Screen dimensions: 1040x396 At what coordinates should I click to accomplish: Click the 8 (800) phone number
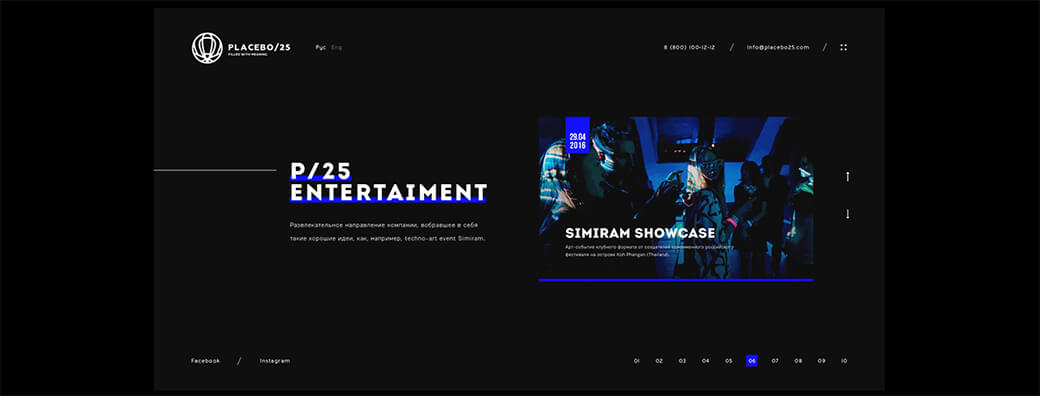tap(689, 47)
